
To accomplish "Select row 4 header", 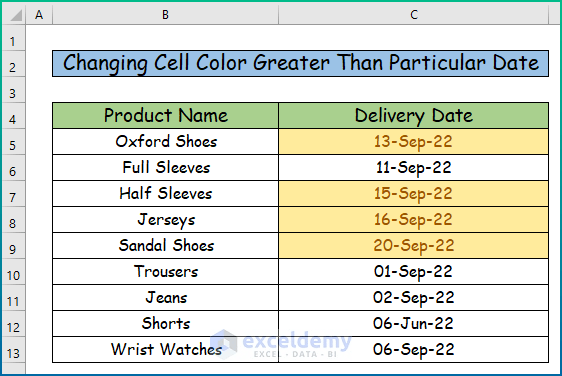I will point(14,116).
